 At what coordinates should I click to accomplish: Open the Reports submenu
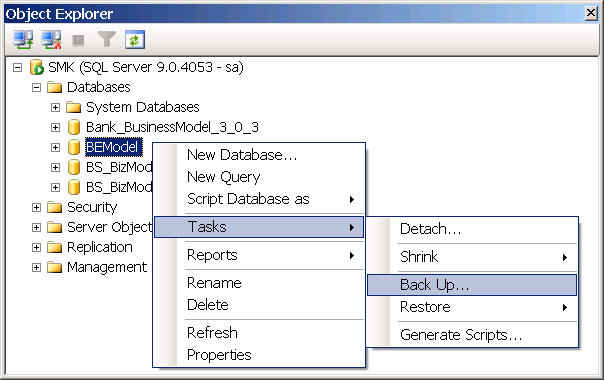click(259, 255)
